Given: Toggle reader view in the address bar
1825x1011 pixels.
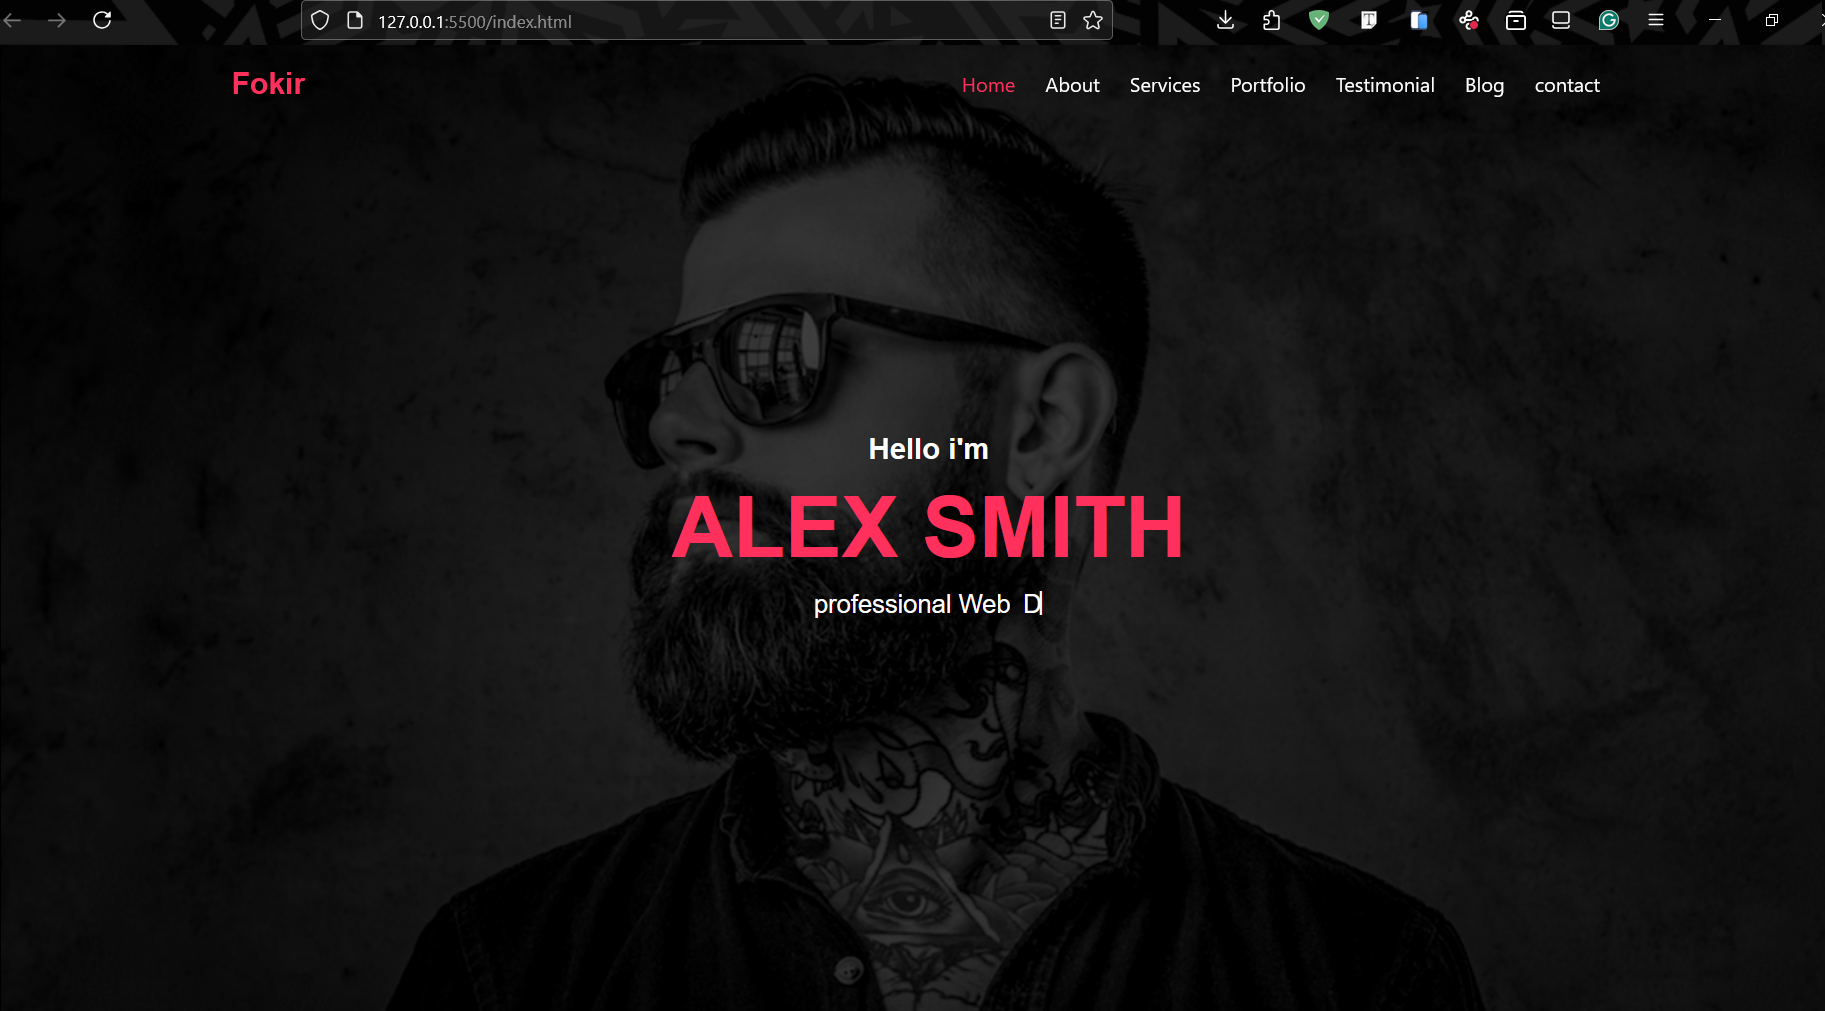Looking at the screenshot, I should pyautogui.click(x=1058, y=20).
